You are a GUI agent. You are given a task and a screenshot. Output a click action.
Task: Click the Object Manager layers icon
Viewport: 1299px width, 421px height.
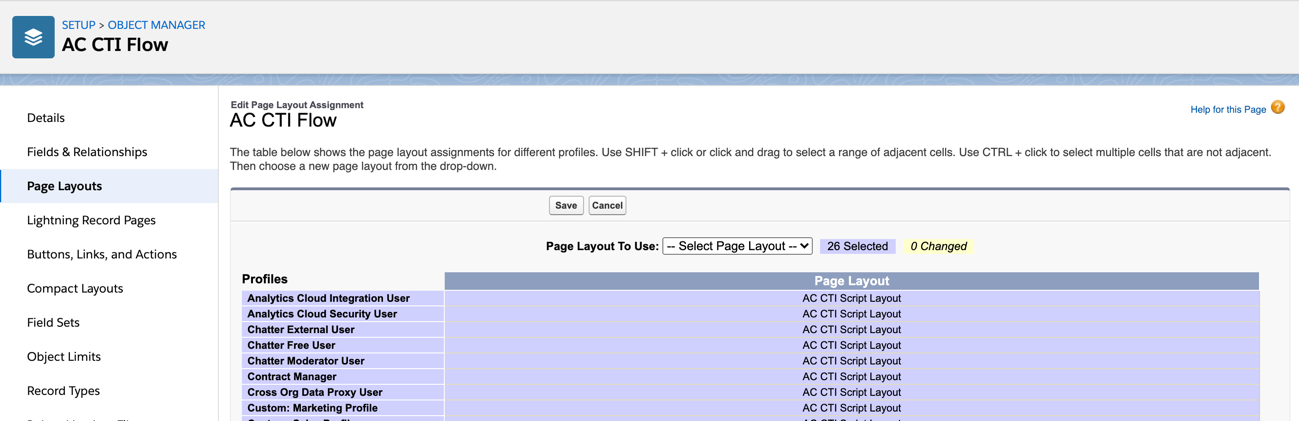pyautogui.click(x=33, y=37)
